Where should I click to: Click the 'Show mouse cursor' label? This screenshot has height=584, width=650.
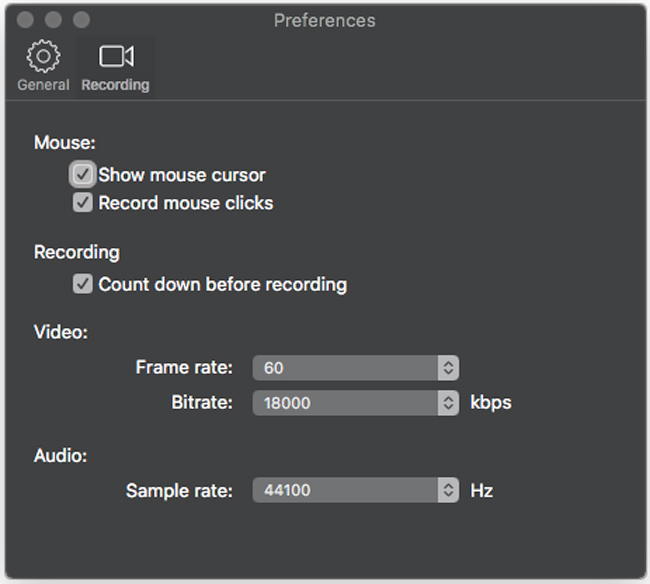tap(182, 175)
